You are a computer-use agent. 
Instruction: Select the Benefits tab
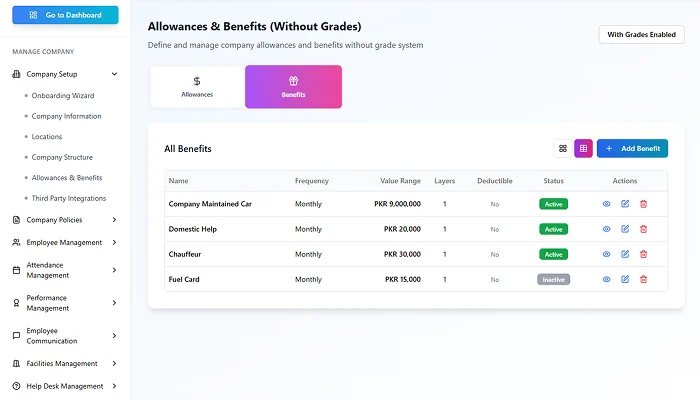pyautogui.click(x=293, y=87)
